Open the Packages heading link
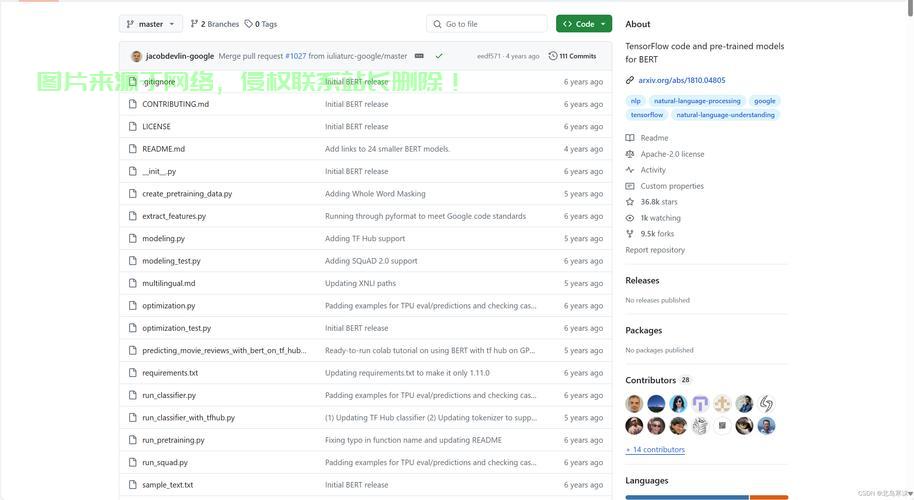This screenshot has width=914, height=500. coord(644,330)
